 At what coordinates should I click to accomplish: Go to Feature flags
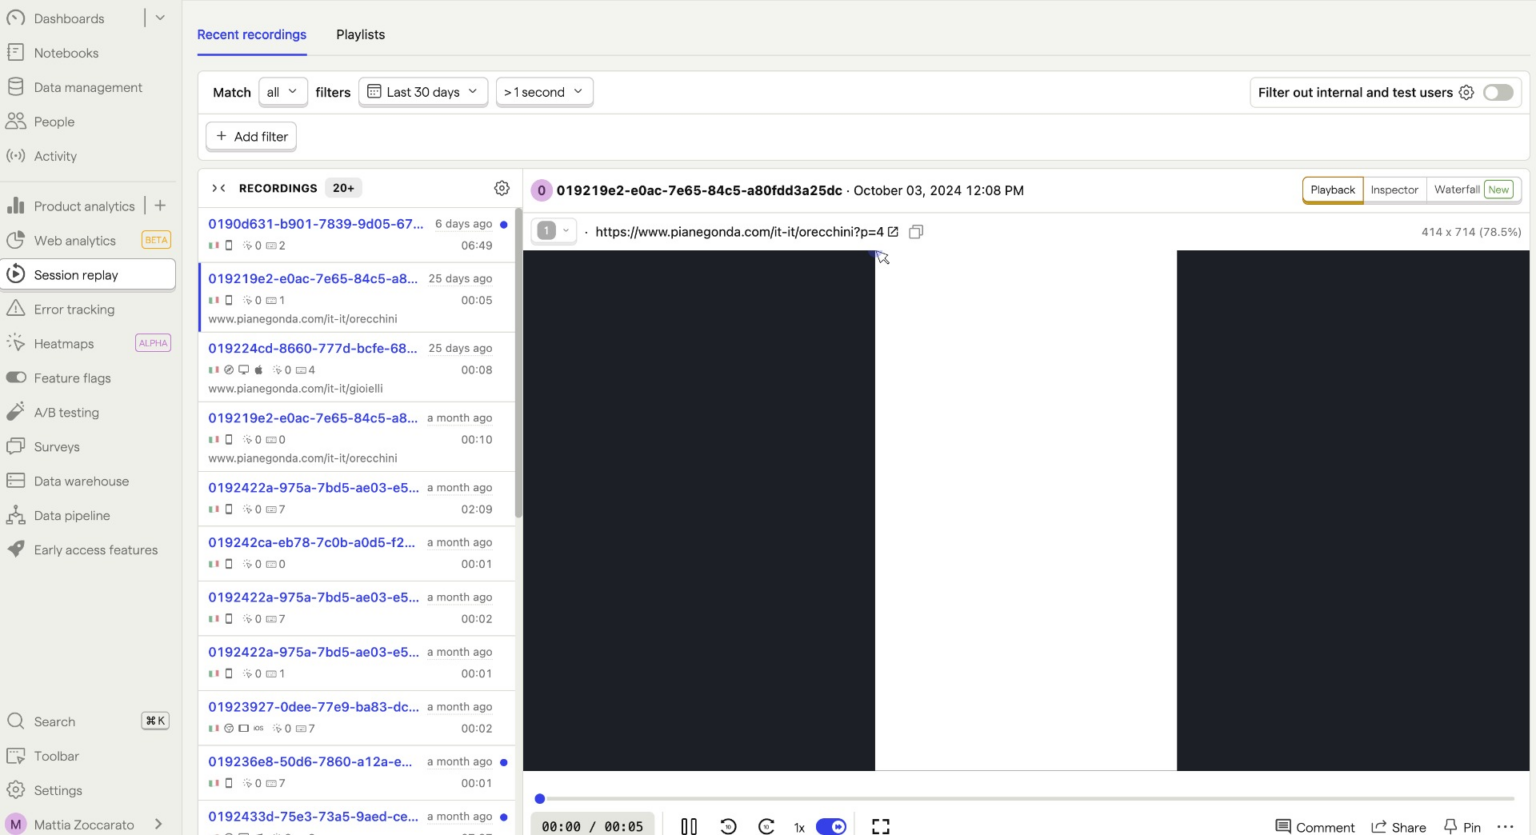(x=72, y=378)
